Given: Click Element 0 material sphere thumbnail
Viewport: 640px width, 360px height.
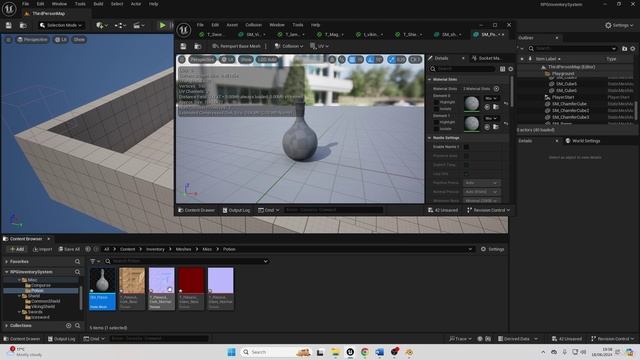Looking at the screenshot, I should [x=471, y=103].
